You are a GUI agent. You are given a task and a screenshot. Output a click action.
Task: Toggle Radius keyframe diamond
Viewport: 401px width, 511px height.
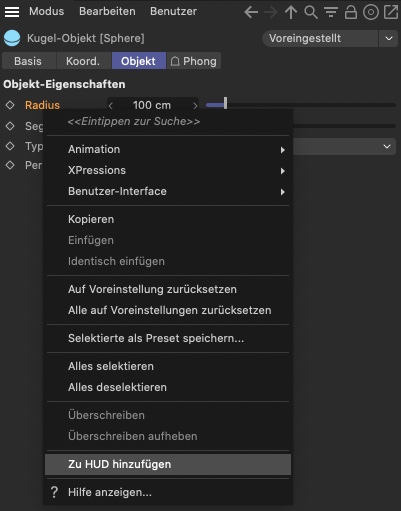[x=10, y=105]
